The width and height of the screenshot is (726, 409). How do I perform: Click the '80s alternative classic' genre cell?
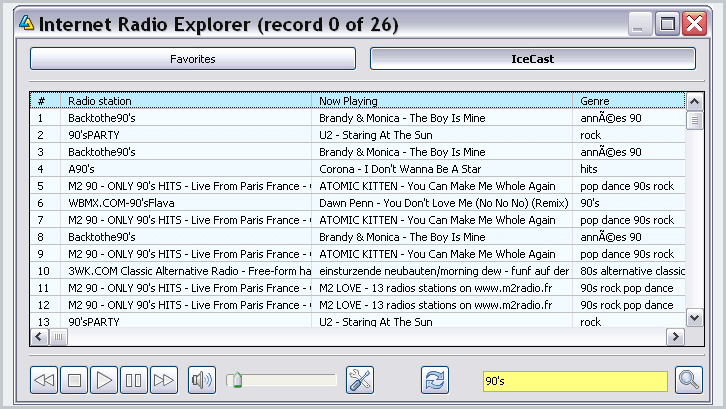[629, 271]
